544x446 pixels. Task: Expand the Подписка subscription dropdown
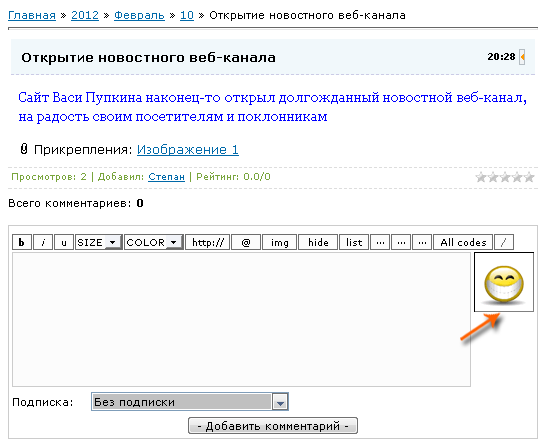click(190, 402)
